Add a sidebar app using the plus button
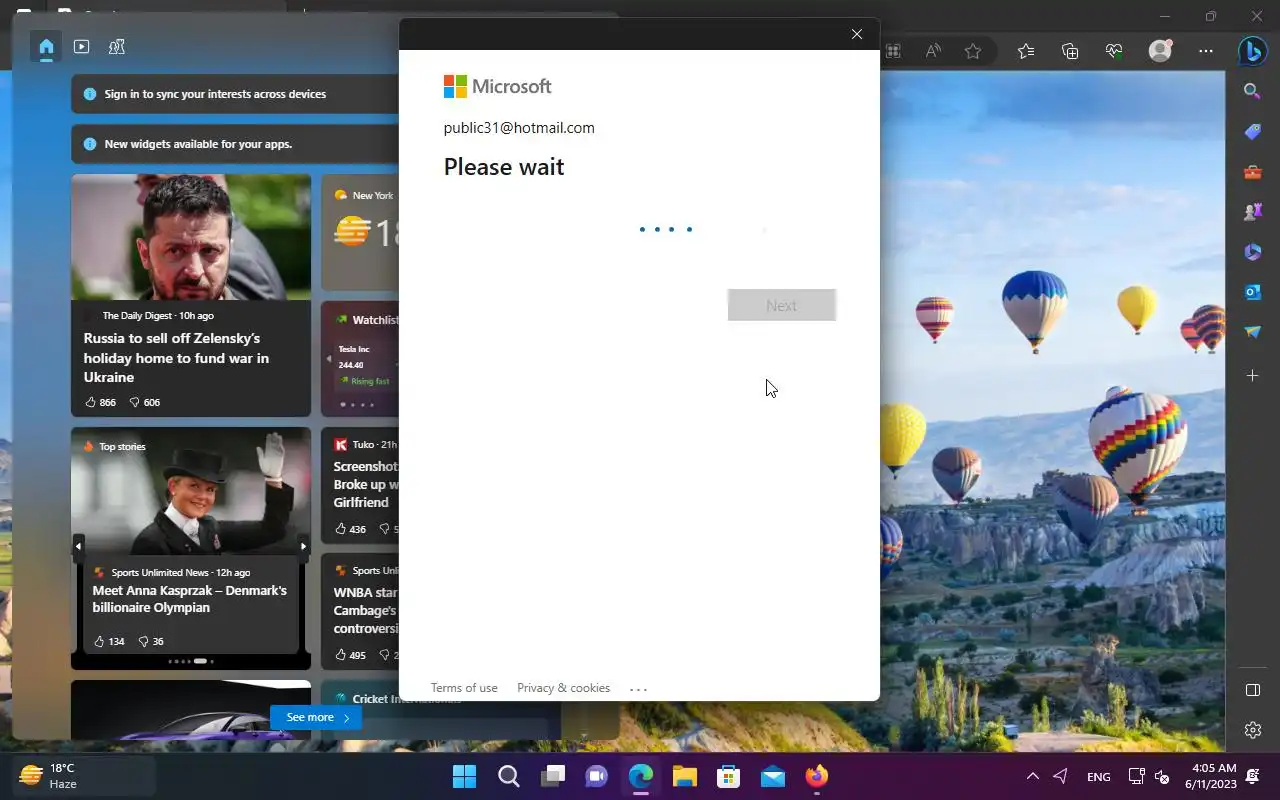The image size is (1280, 800). pyautogui.click(x=1252, y=376)
